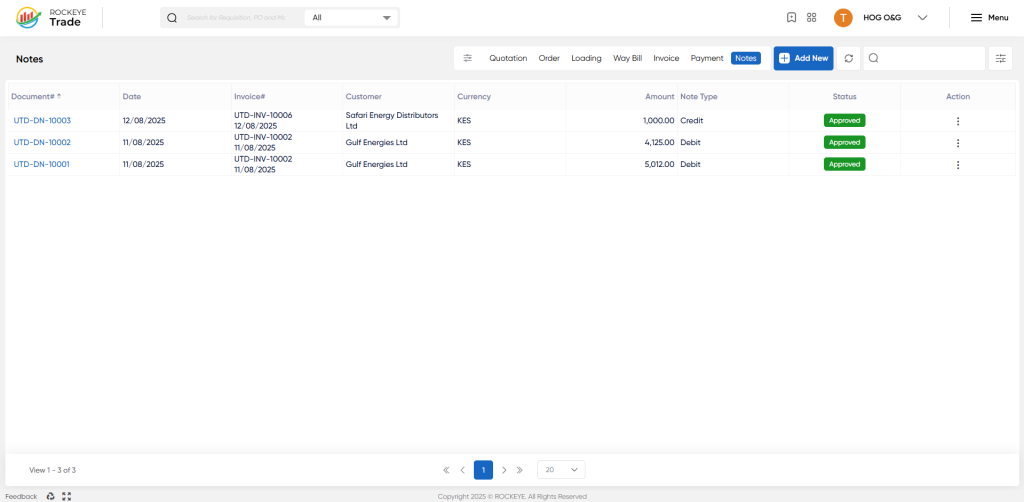
Task: Switch to the Invoice tab
Action: pyautogui.click(x=666, y=58)
